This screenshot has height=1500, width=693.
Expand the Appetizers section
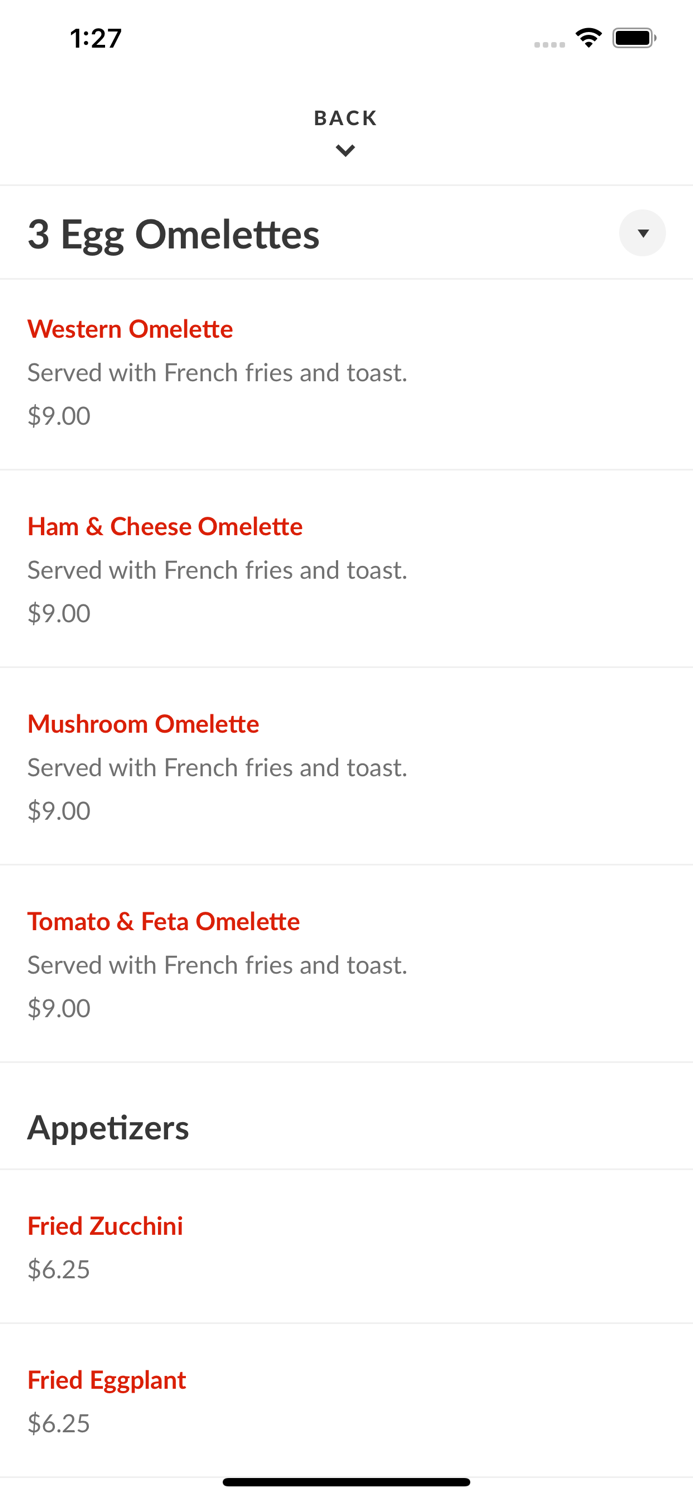click(x=108, y=1126)
